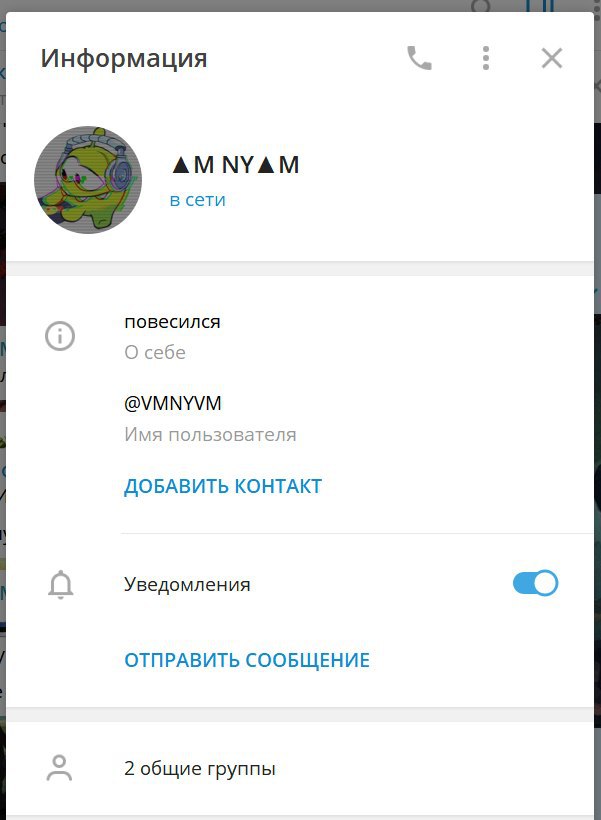Open the three-dot more options menu
The width and height of the screenshot is (601, 820).
[x=486, y=58]
